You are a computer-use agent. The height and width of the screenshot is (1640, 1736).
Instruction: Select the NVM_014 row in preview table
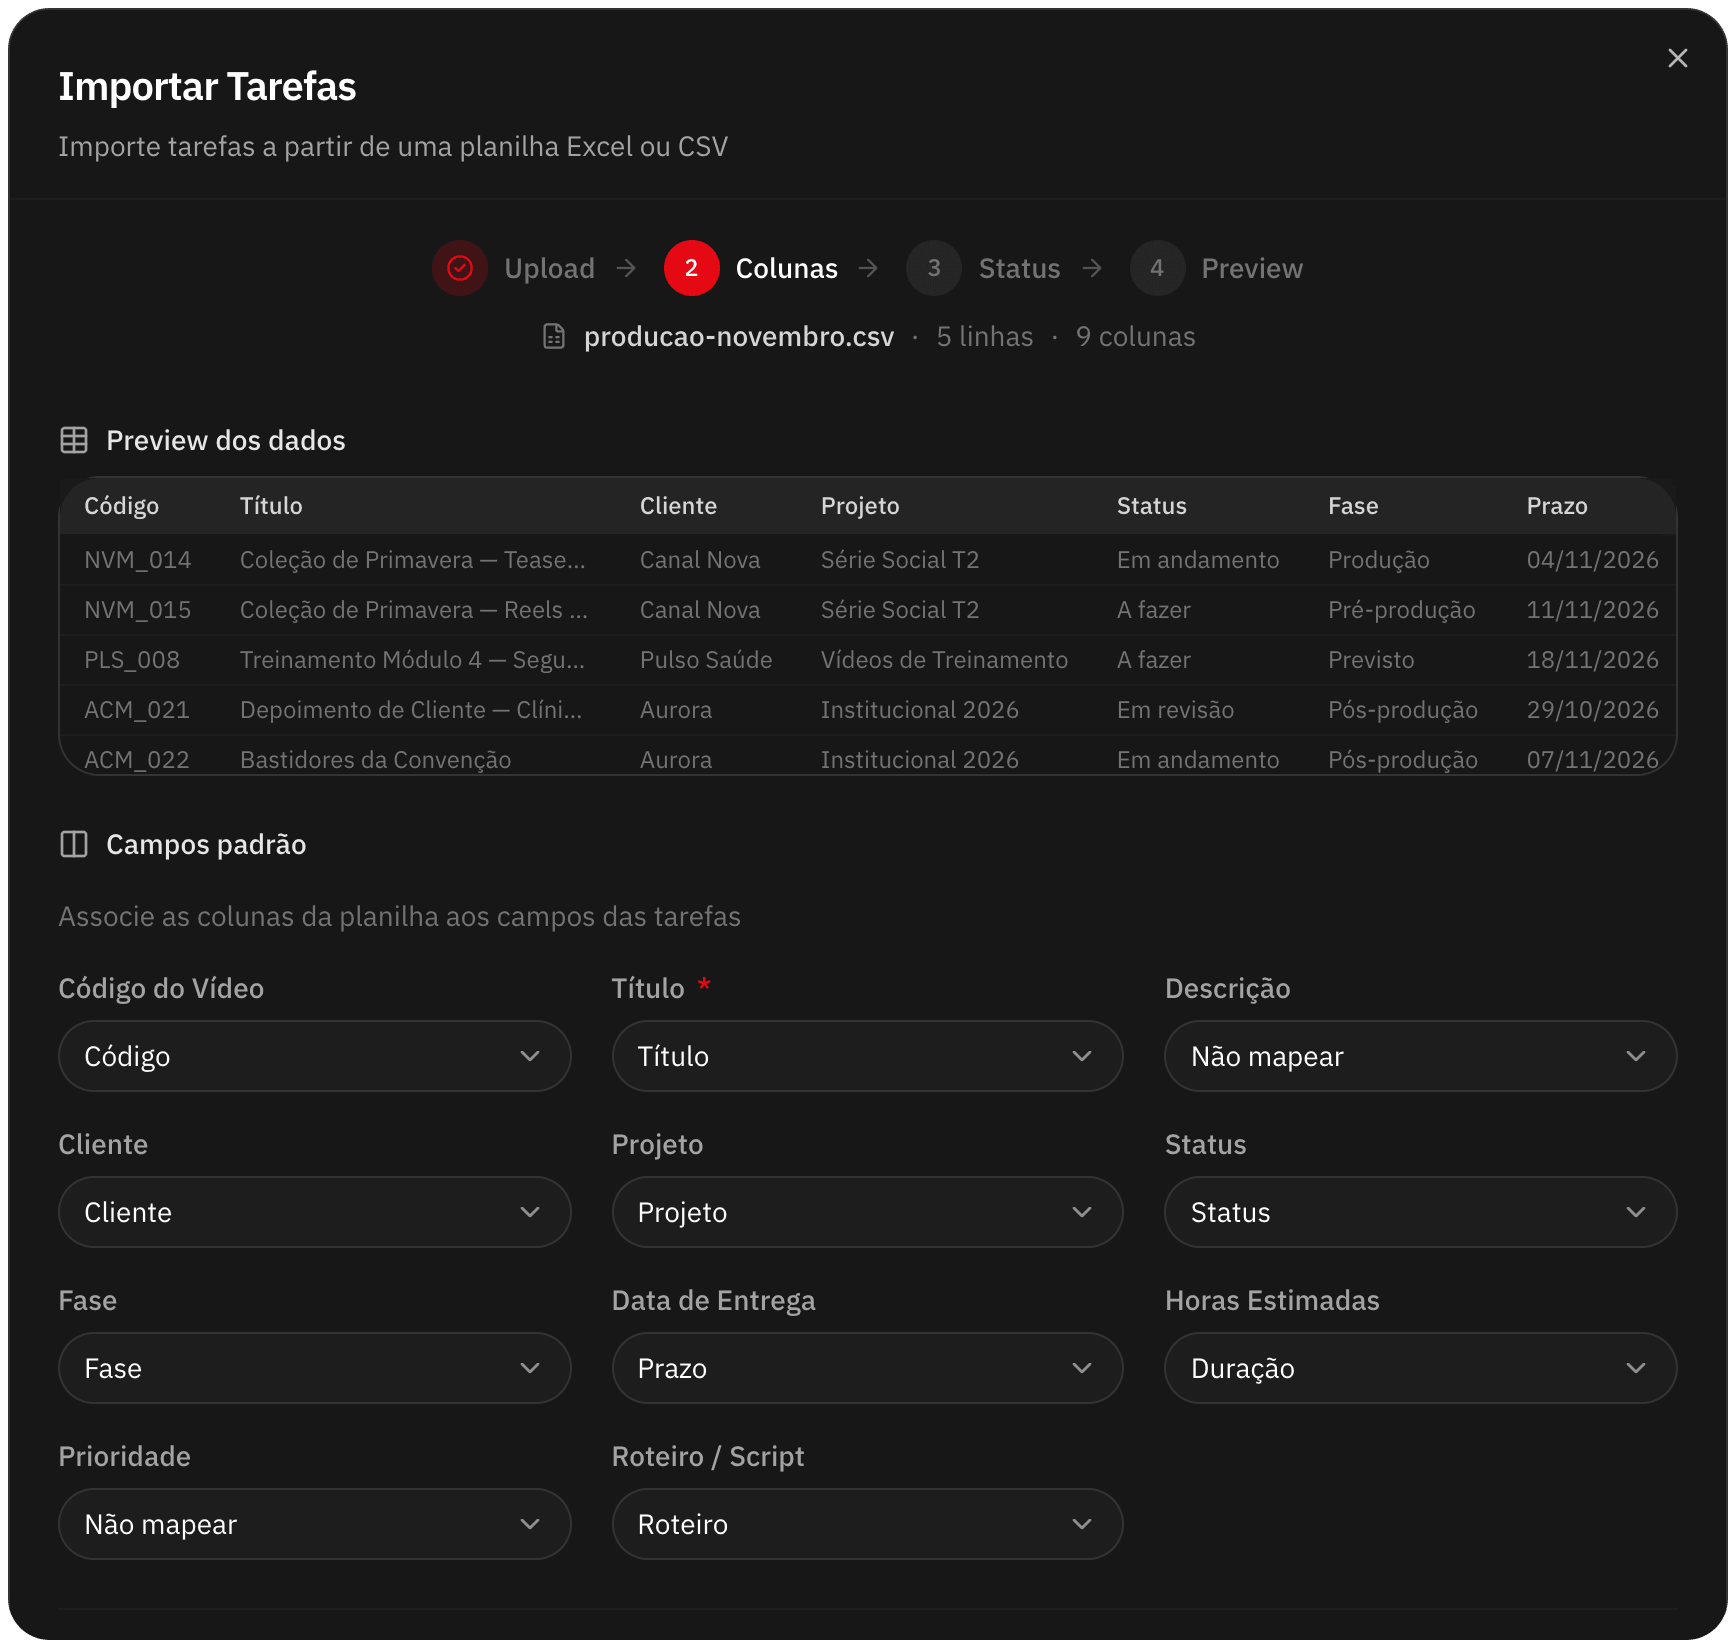pyautogui.click(x=867, y=560)
